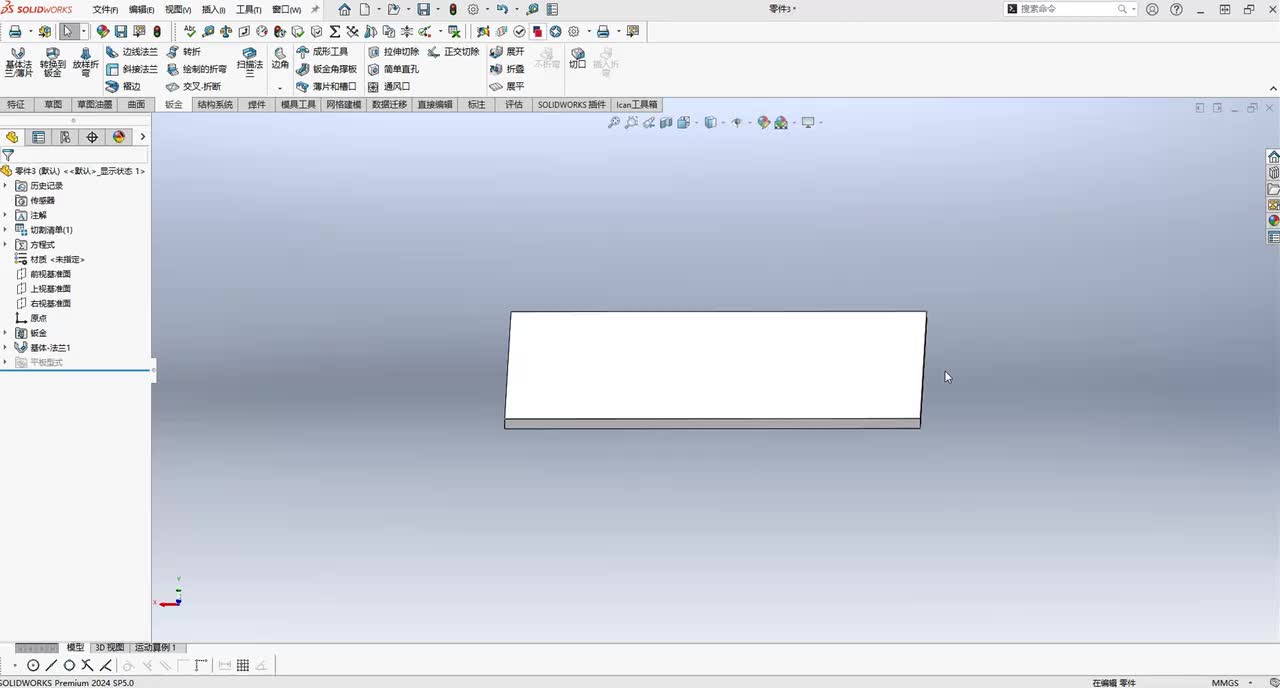Click the Rebuild traffic light icon
This screenshot has width=1280, height=688.
453,9
